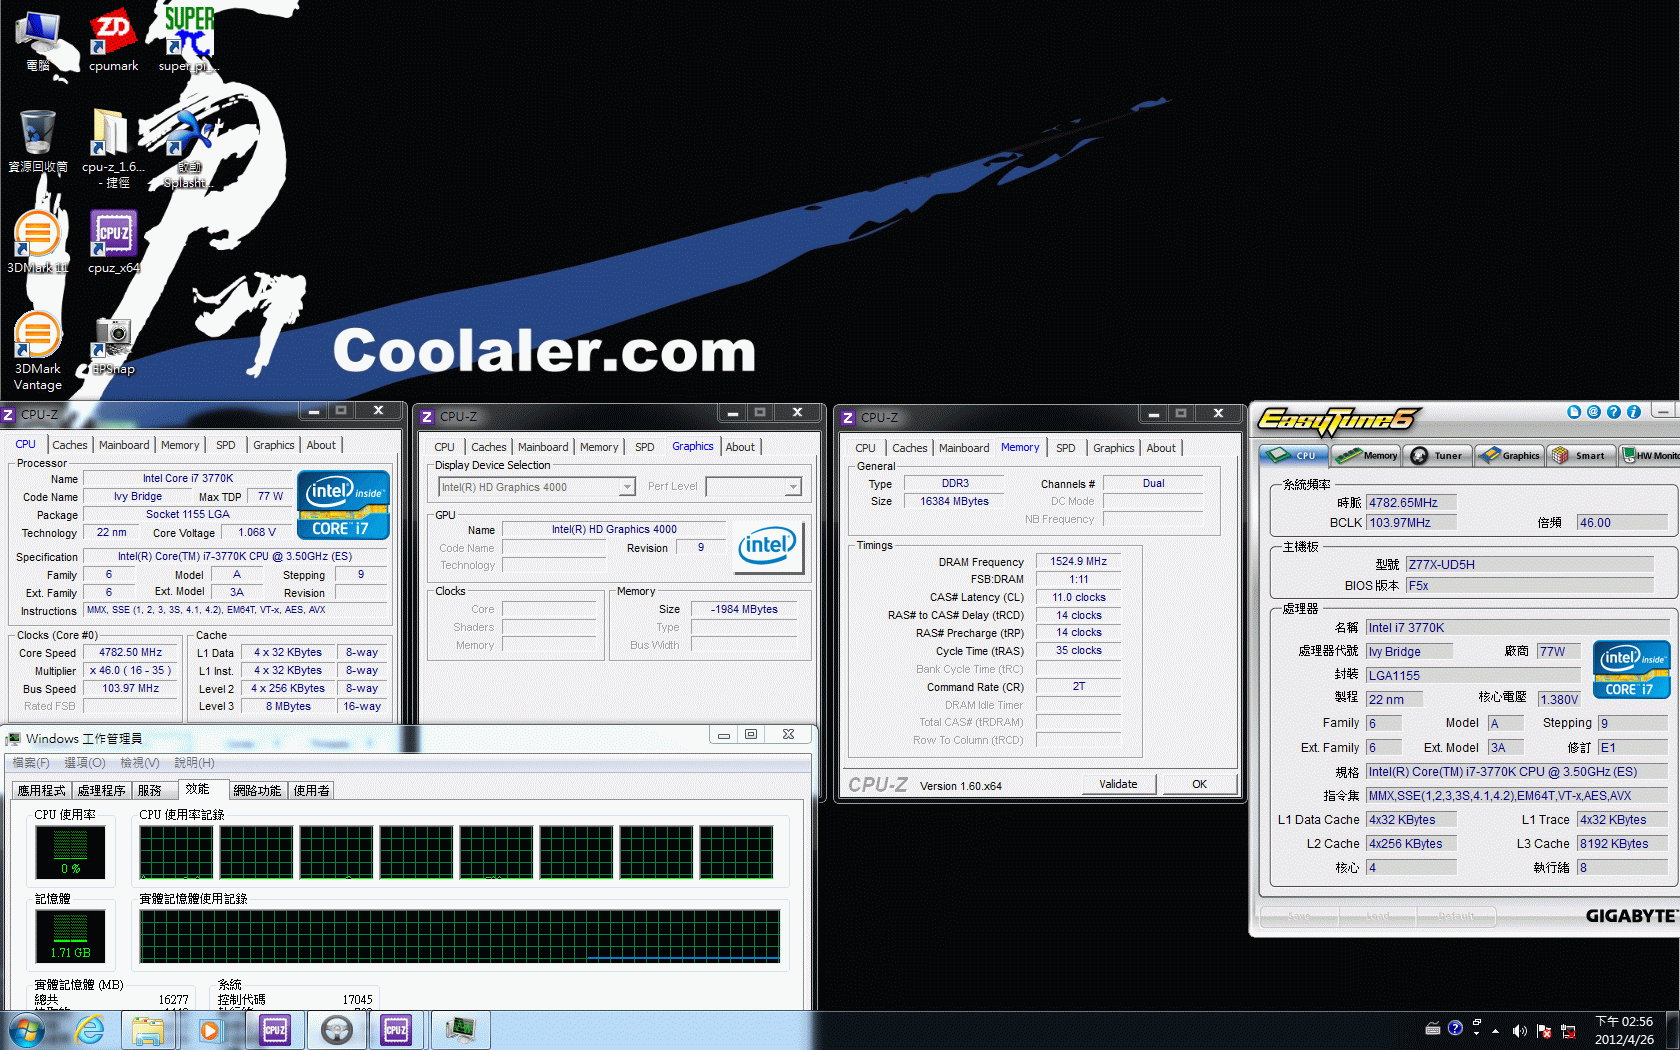Switch to Memory tab in EasyTune6
Image resolution: width=1680 pixels, height=1050 pixels.
(1366, 456)
